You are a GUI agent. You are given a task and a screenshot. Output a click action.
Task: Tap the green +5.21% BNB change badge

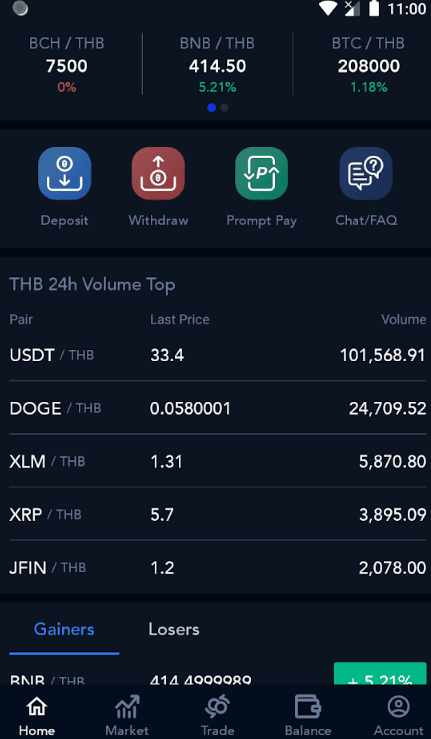380,674
